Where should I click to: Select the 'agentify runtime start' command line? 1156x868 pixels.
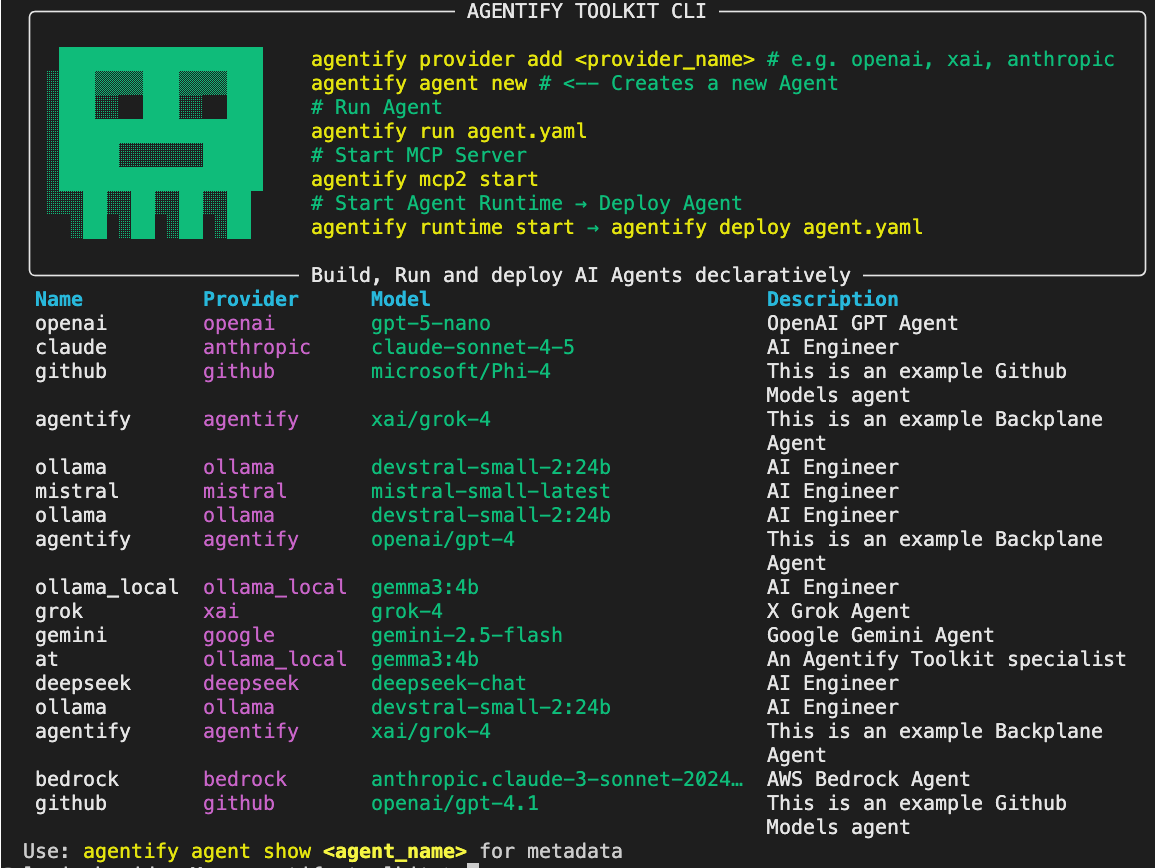[616, 227]
